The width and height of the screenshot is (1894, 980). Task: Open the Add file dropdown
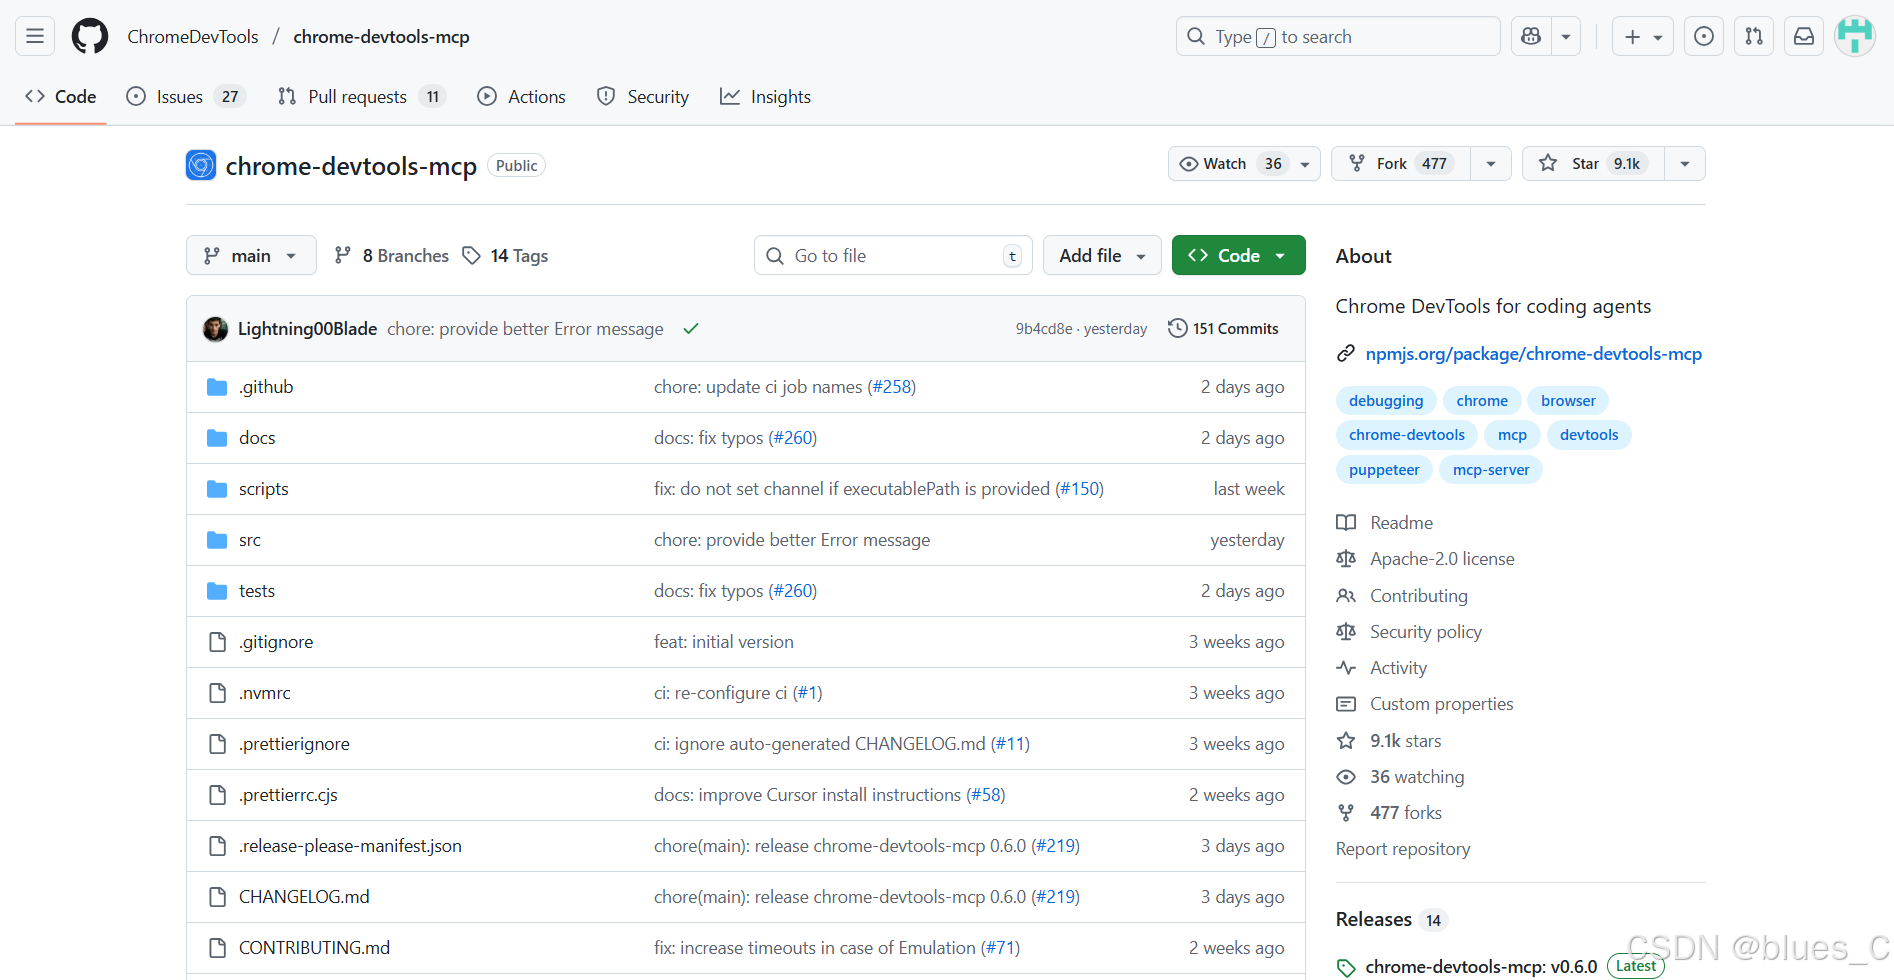(x=1101, y=255)
